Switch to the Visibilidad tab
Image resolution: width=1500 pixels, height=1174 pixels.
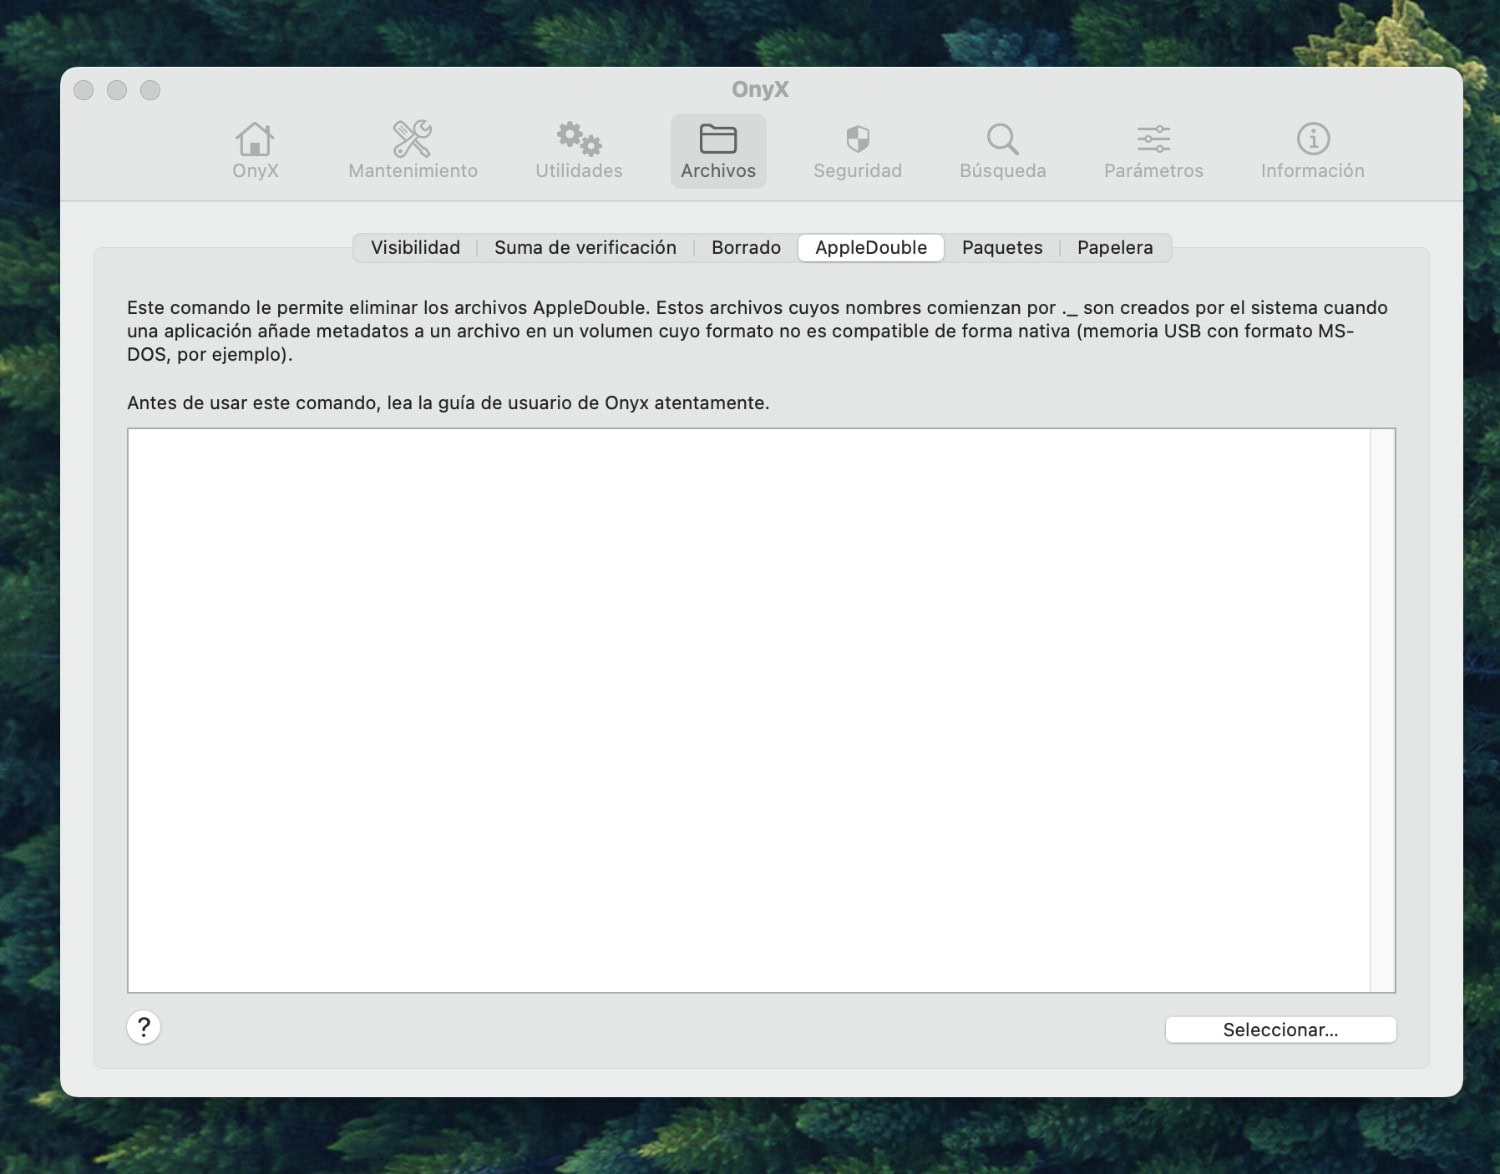(x=415, y=248)
